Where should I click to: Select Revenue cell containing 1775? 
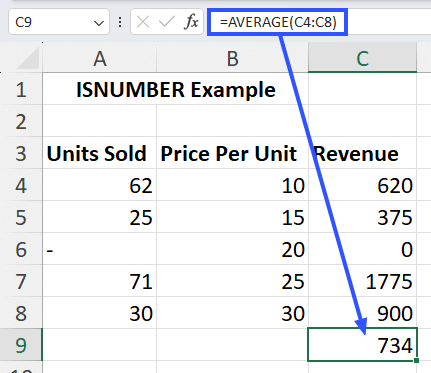coord(362,281)
